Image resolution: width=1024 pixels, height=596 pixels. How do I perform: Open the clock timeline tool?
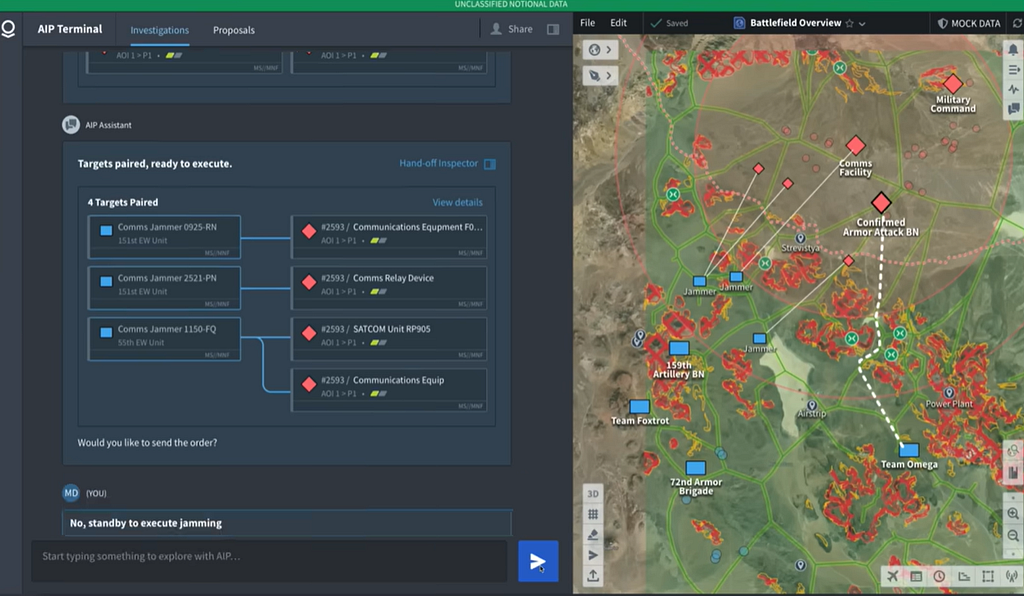point(939,576)
